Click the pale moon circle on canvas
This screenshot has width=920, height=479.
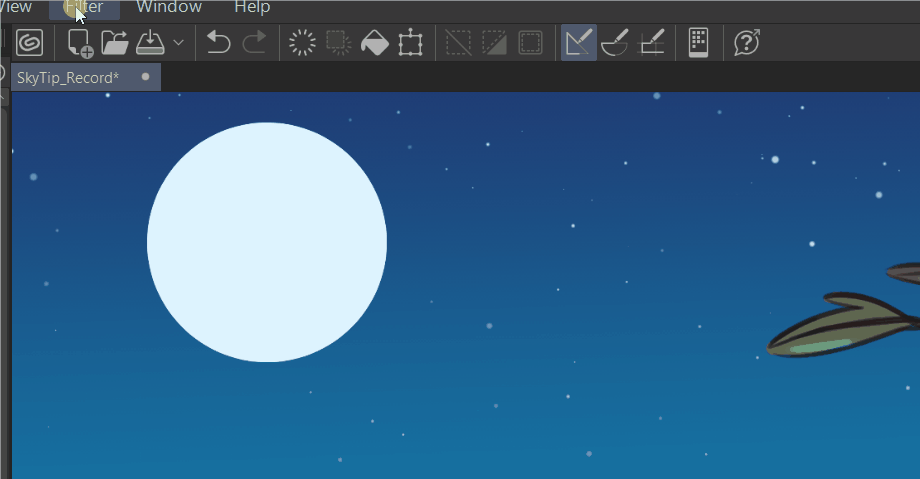coord(267,242)
